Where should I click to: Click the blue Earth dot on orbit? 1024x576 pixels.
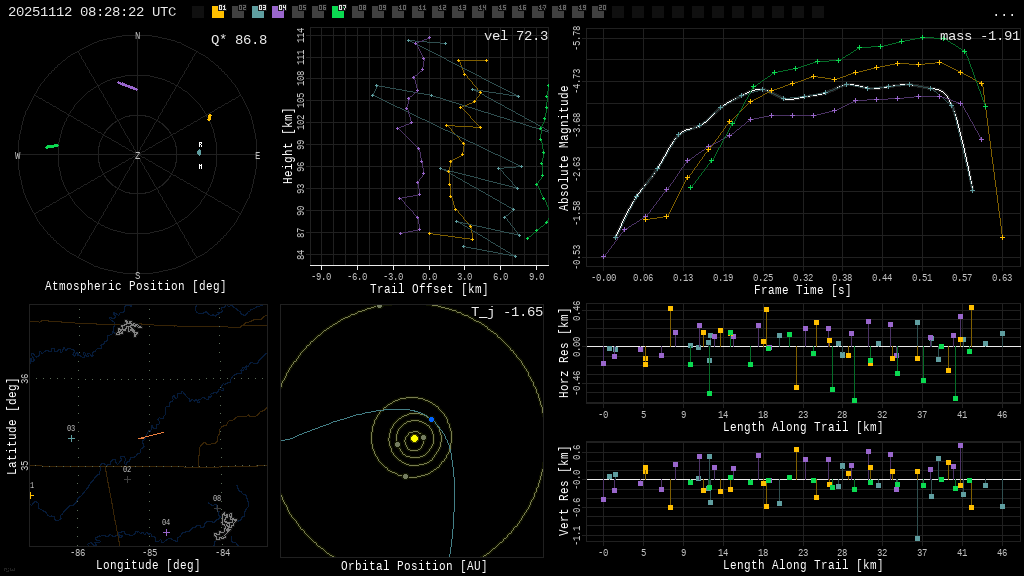pyautogui.click(x=432, y=419)
